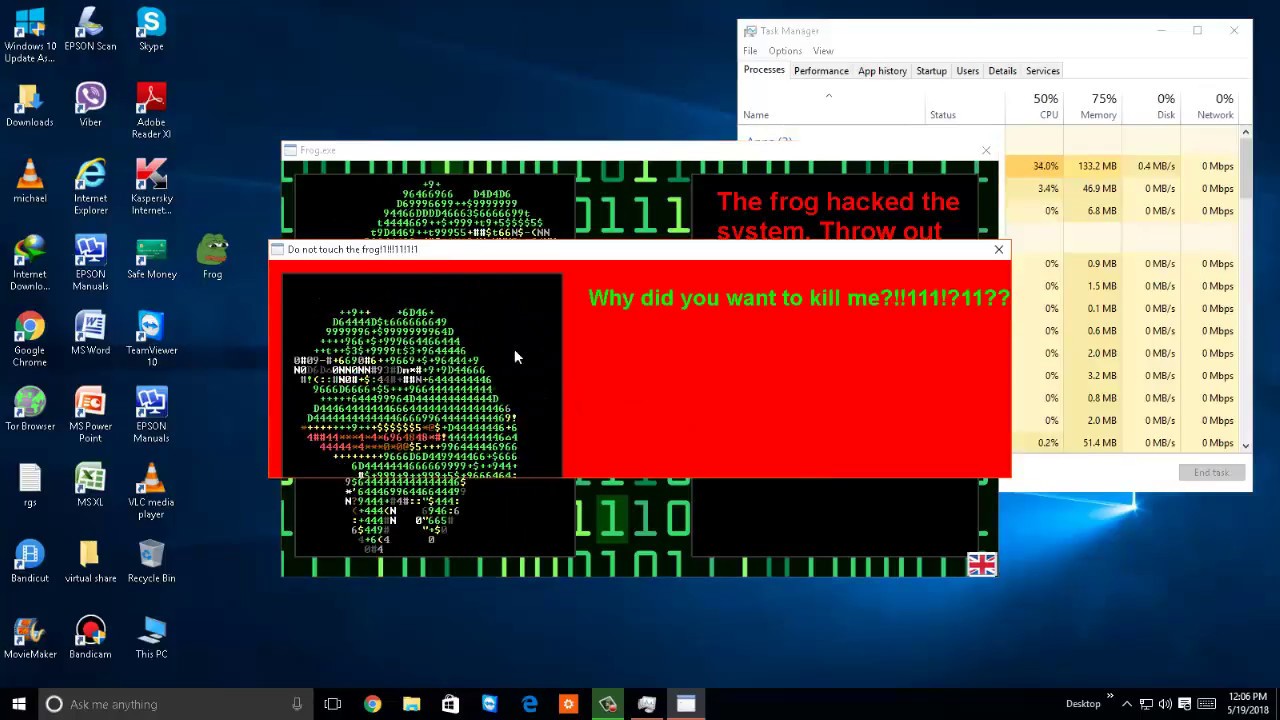This screenshot has width=1280, height=720.
Task: Open Bandicut desktop icon
Action: pyautogui.click(x=30, y=562)
